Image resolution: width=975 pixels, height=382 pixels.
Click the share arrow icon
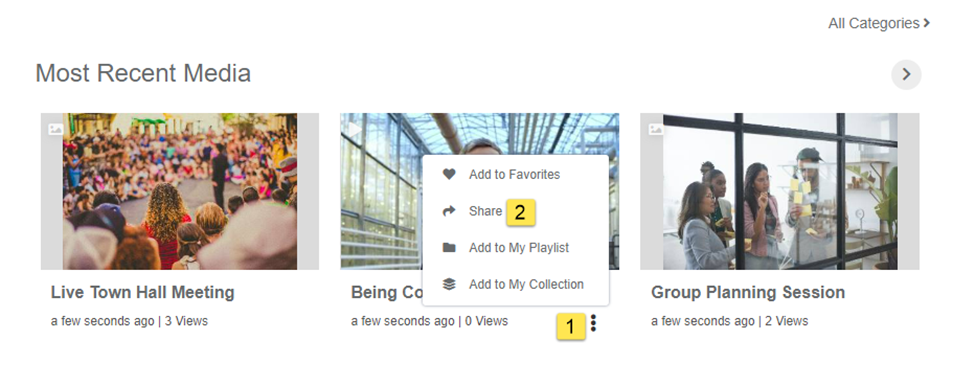tap(449, 212)
